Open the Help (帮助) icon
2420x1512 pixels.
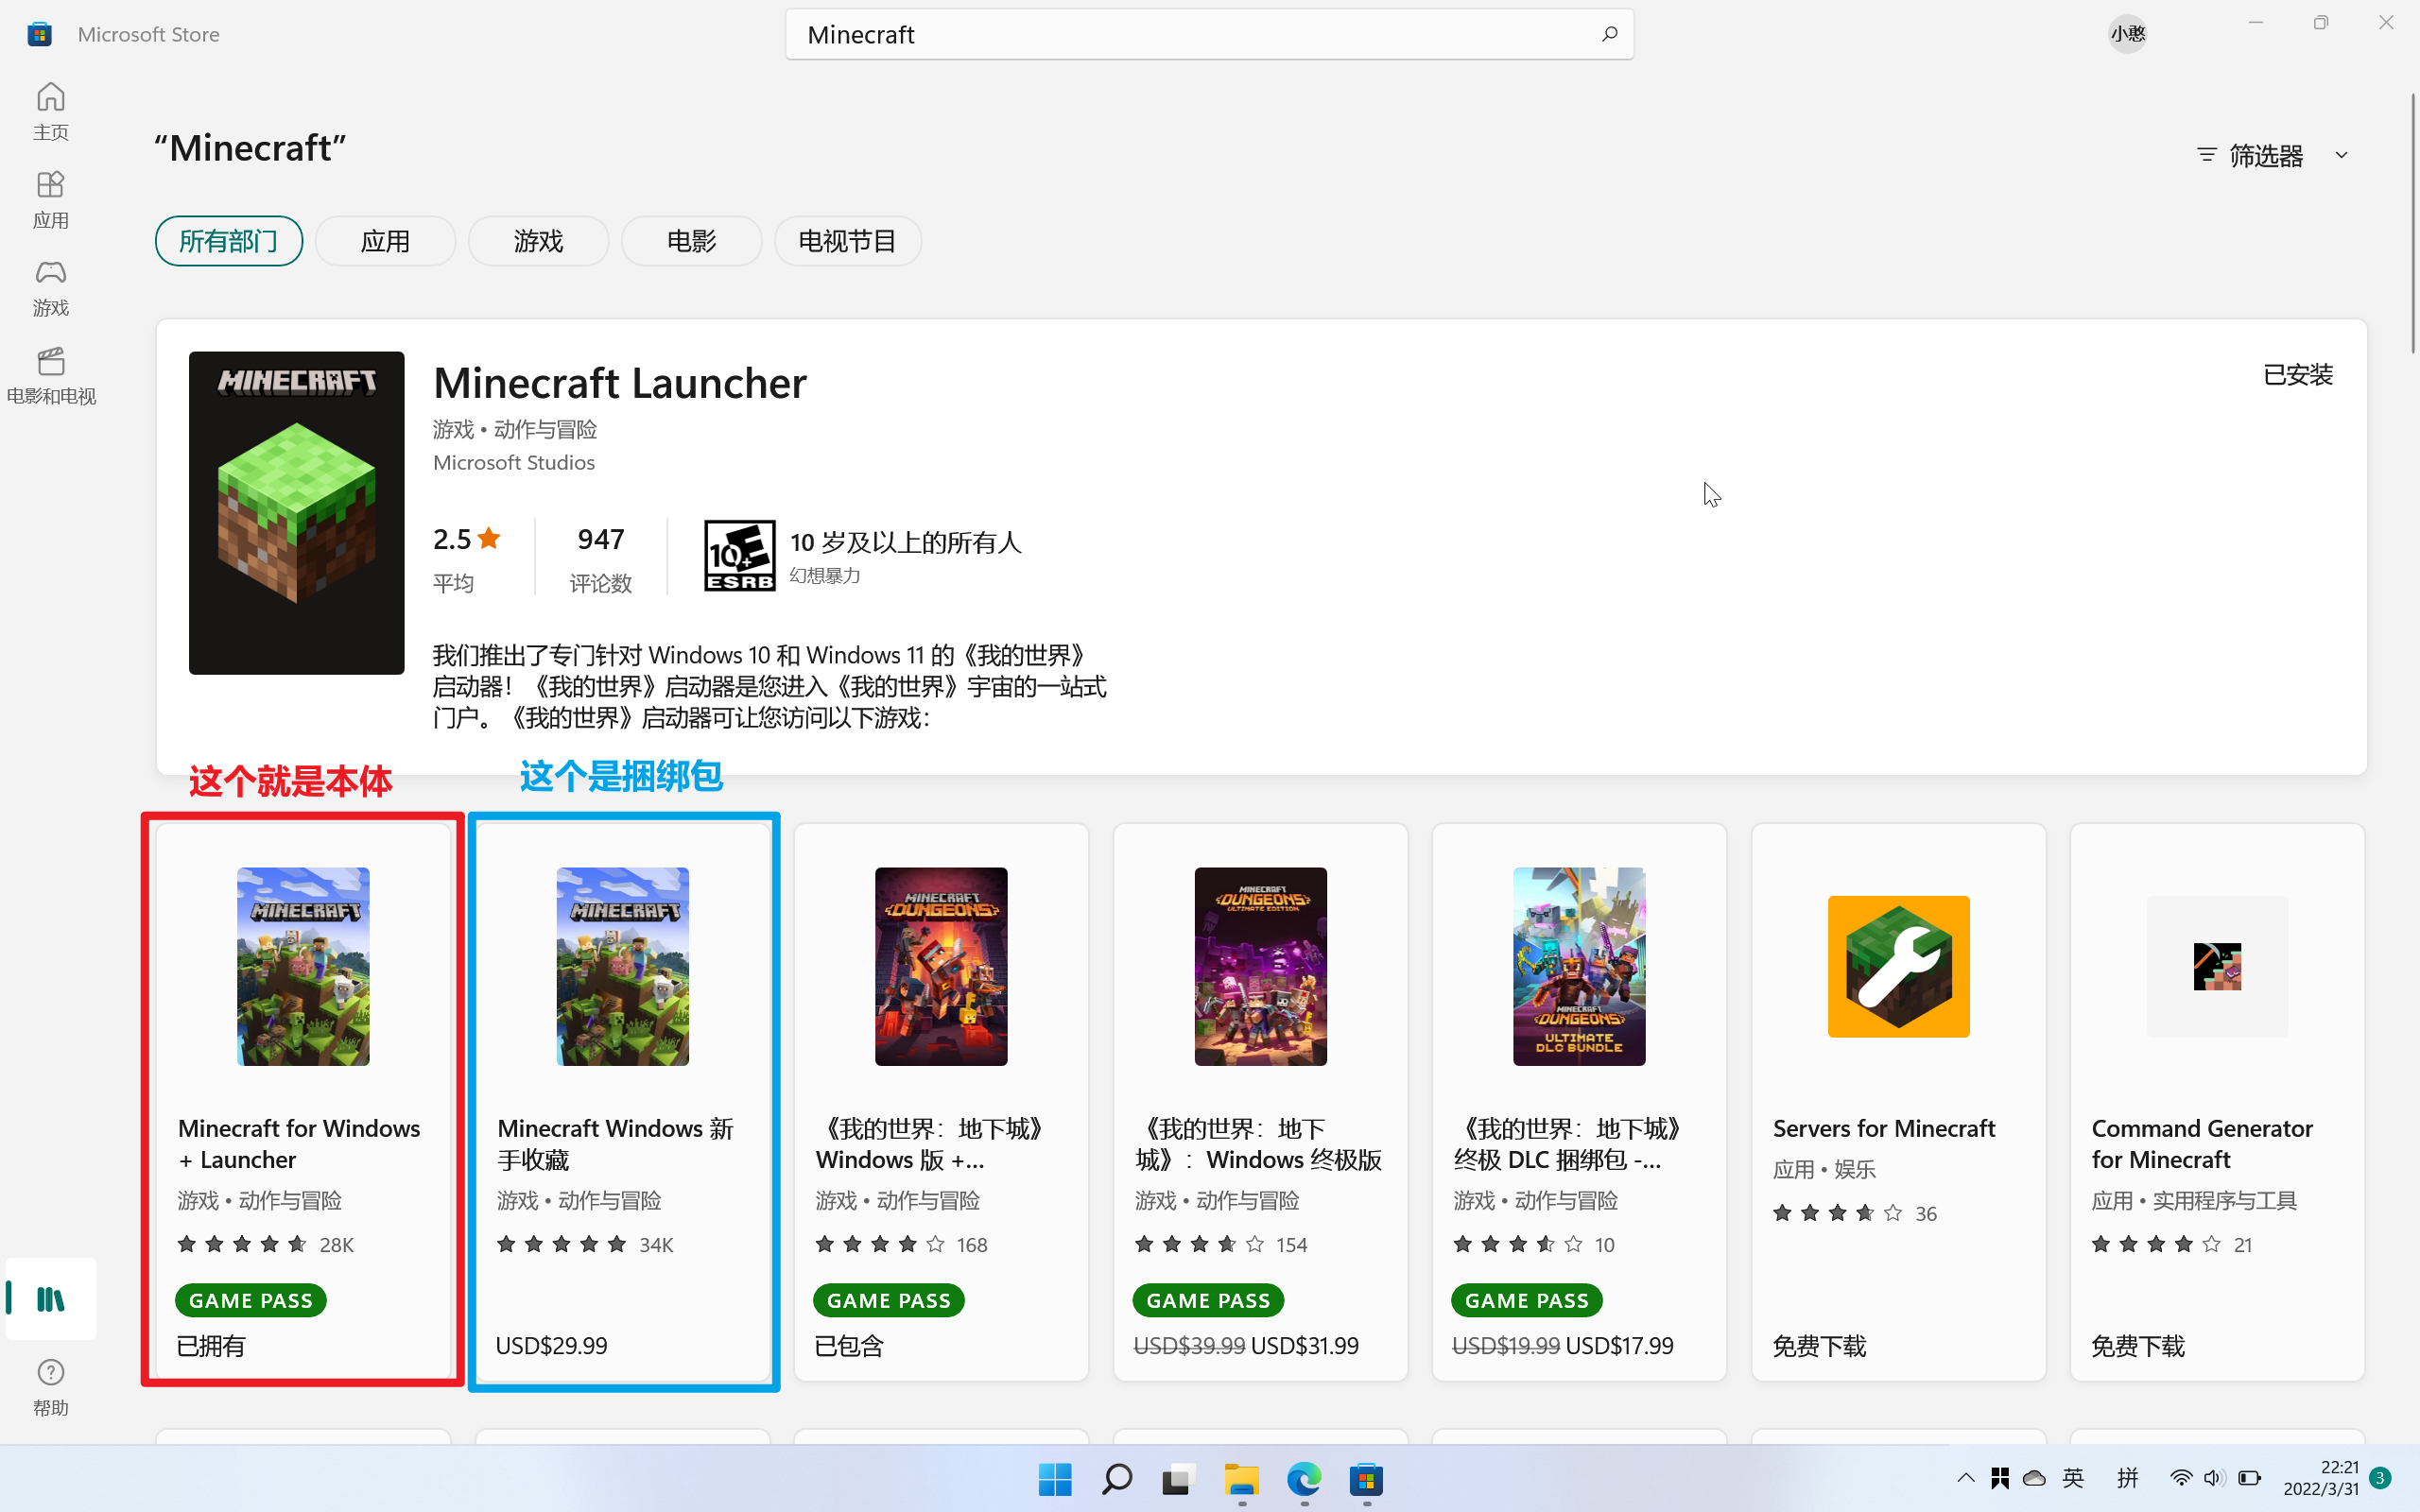[x=50, y=1386]
